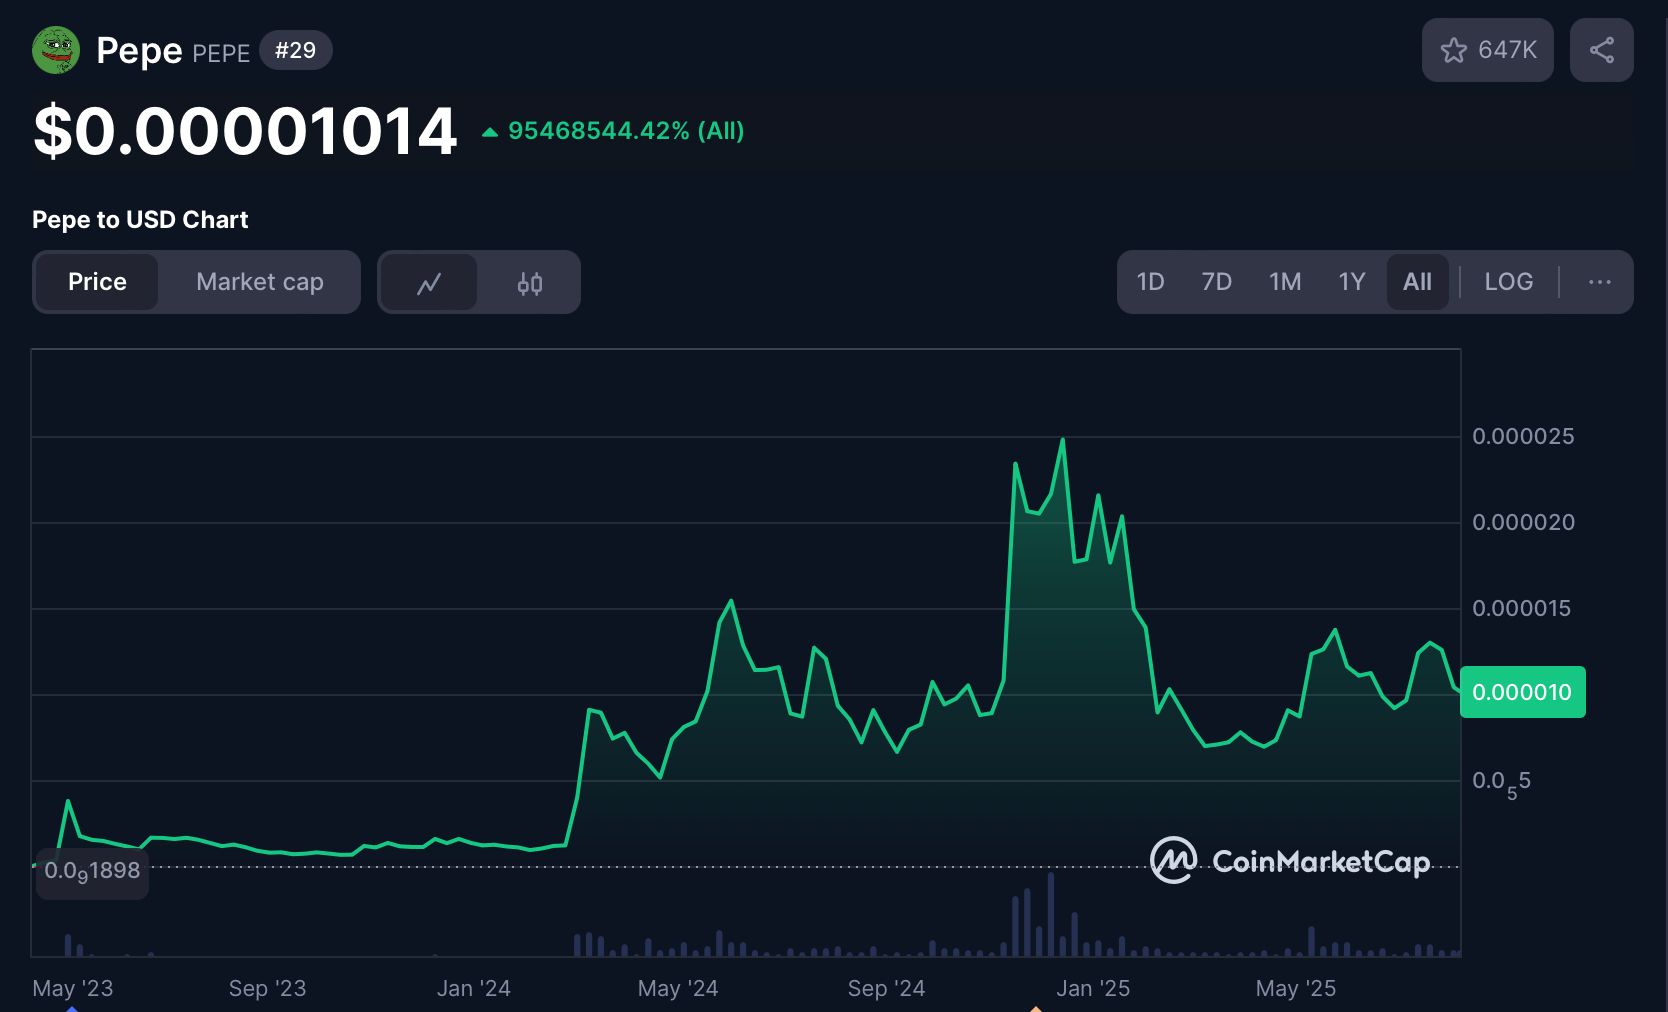This screenshot has height=1012, width=1668.
Task: Toggle LOG scale on chart
Action: pos(1509,282)
